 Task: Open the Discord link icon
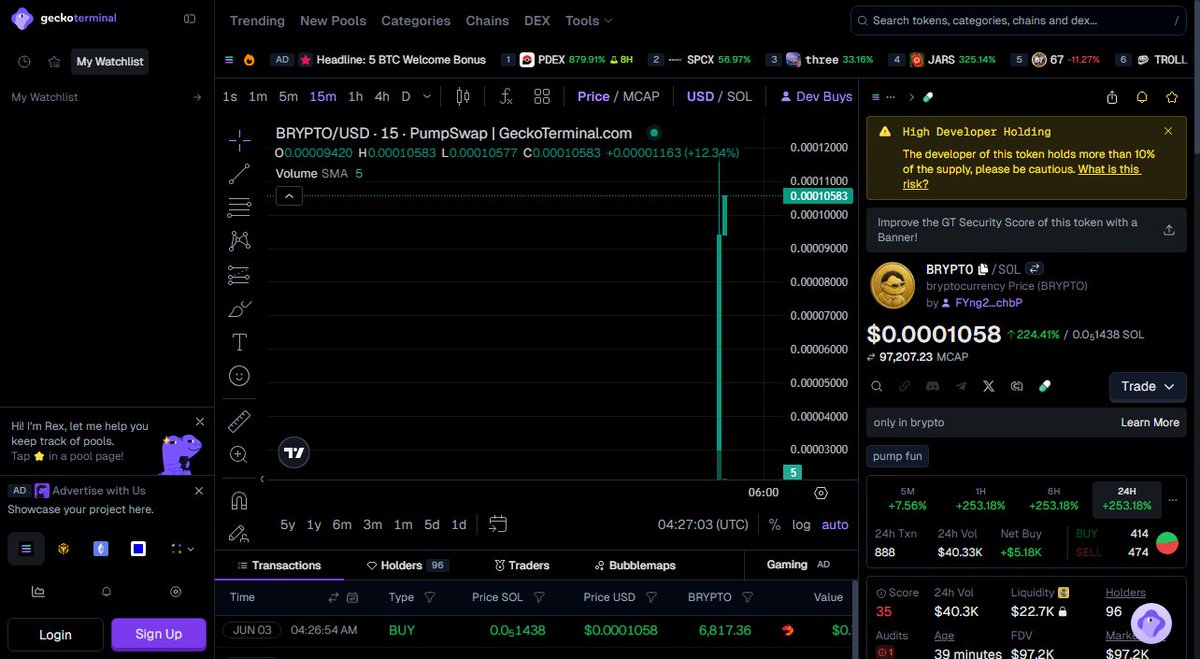[x=932, y=386]
